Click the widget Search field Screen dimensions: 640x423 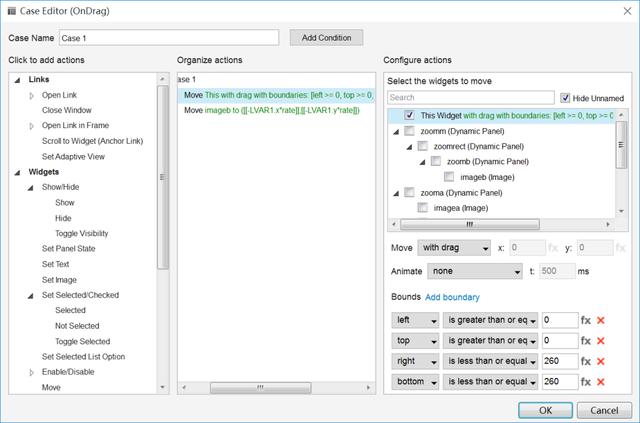click(471, 98)
